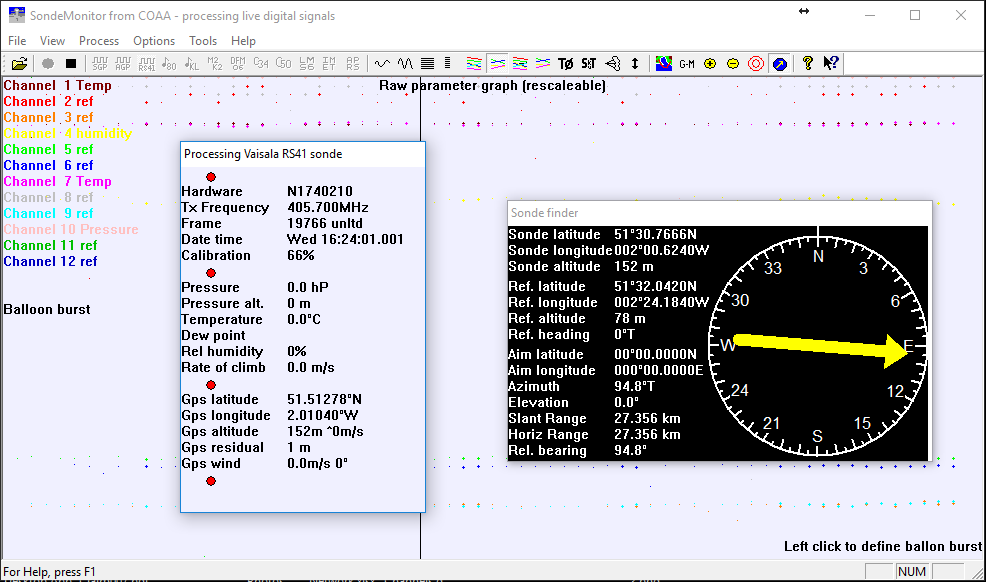The height and width of the screenshot is (582, 986).
Task: Select the RS41 sonde type icon
Action: coord(146,63)
